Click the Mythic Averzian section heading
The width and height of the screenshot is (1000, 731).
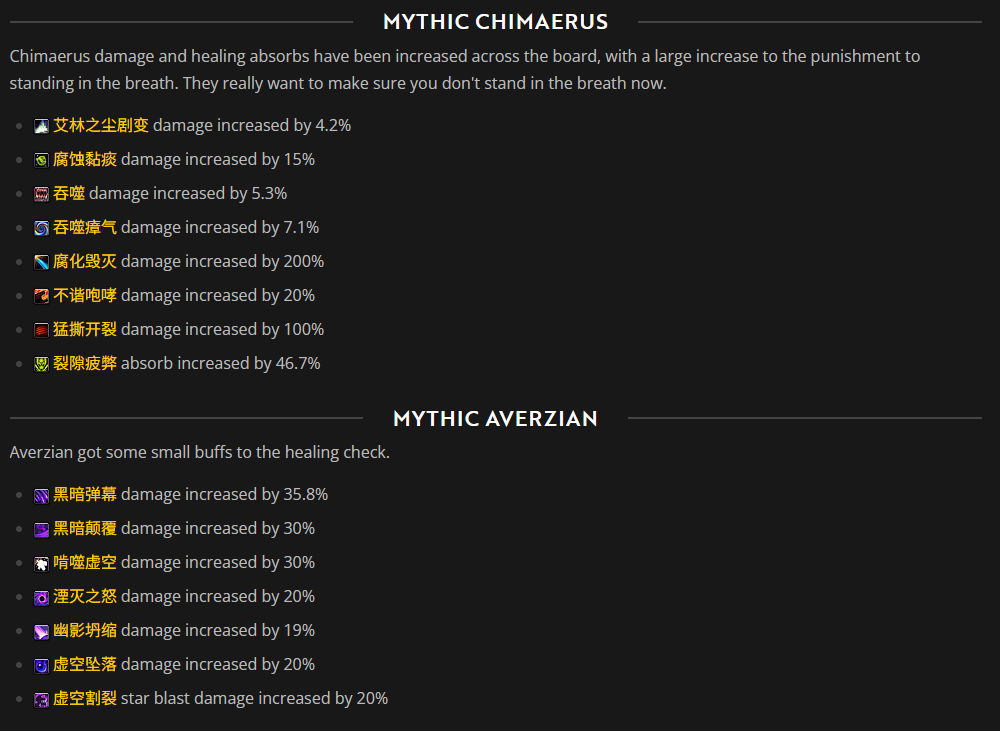point(496,418)
